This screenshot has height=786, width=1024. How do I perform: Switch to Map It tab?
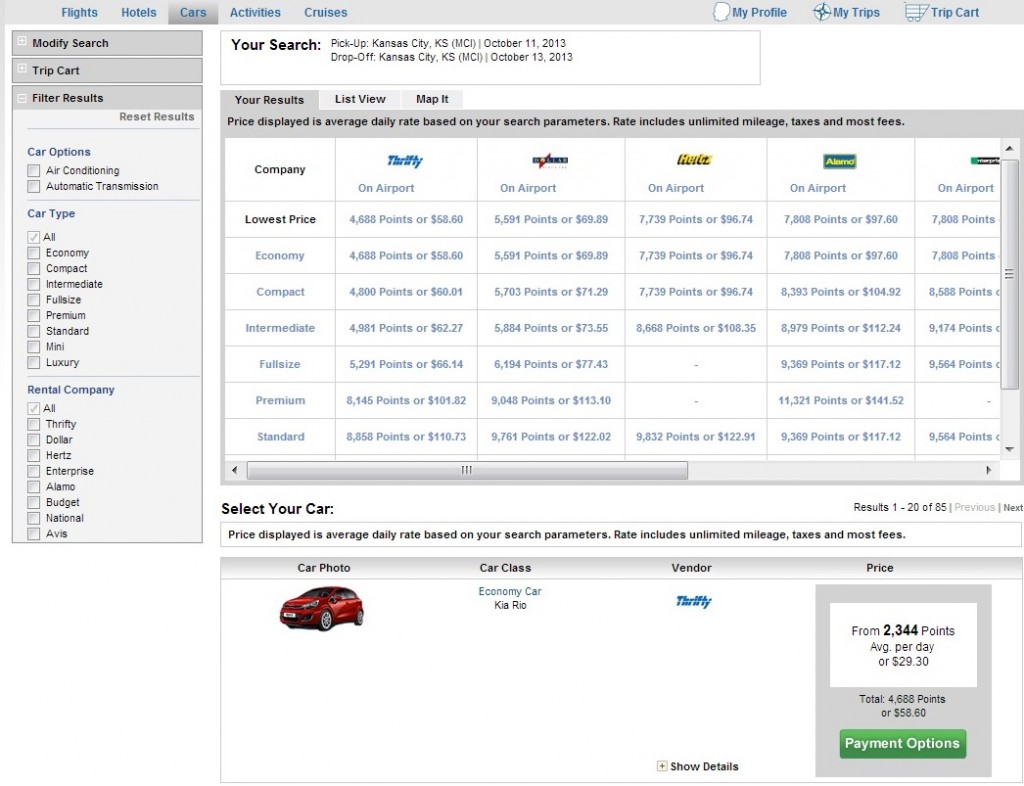[x=432, y=99]
